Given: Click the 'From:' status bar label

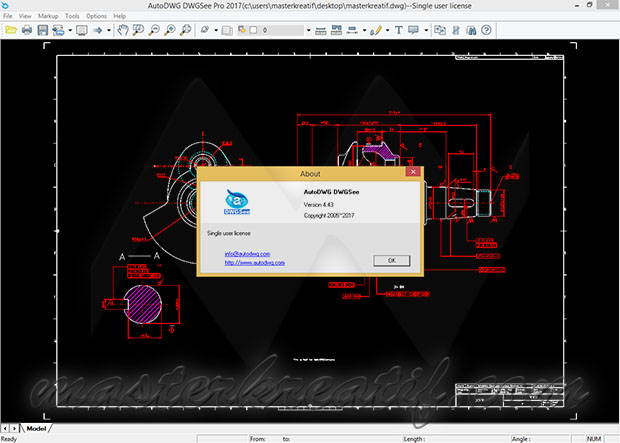Looking at the screenshot, I should (x=257, y=439).
